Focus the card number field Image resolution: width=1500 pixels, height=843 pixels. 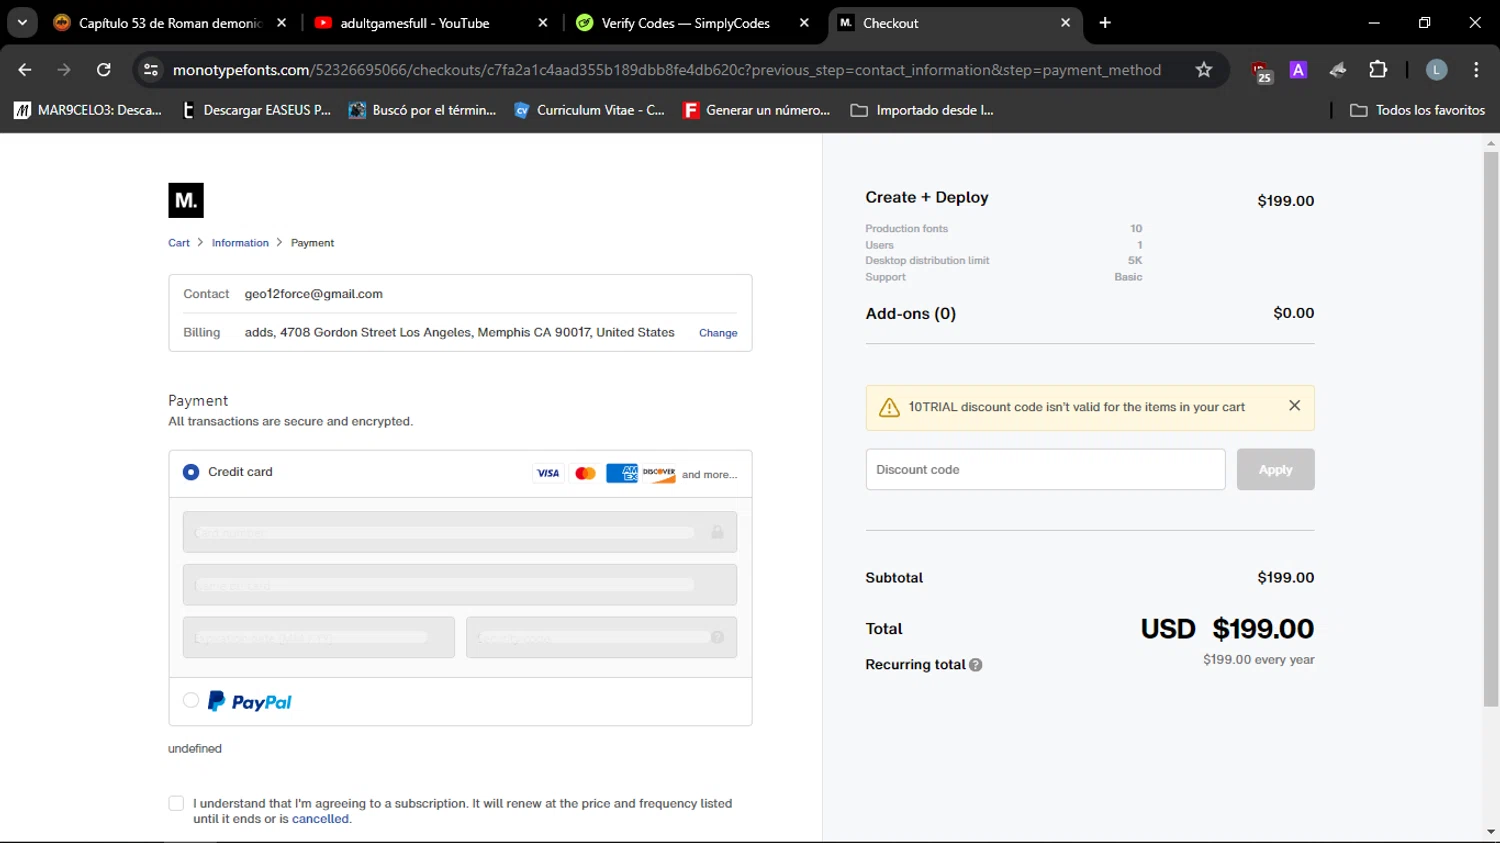[460, 532]
